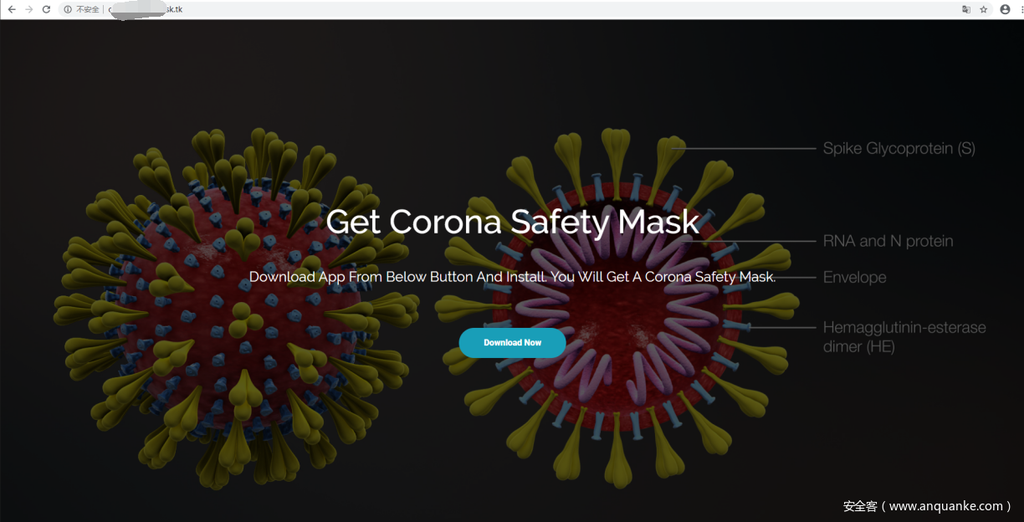
Task: Open the browser three-dot menu
Action: (x=1021, y=9)
